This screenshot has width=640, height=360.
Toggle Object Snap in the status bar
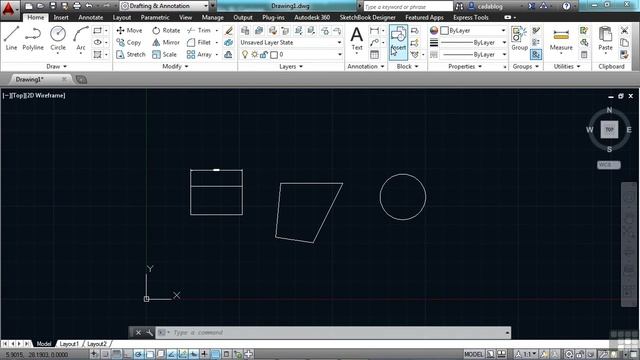click(150, 354)
